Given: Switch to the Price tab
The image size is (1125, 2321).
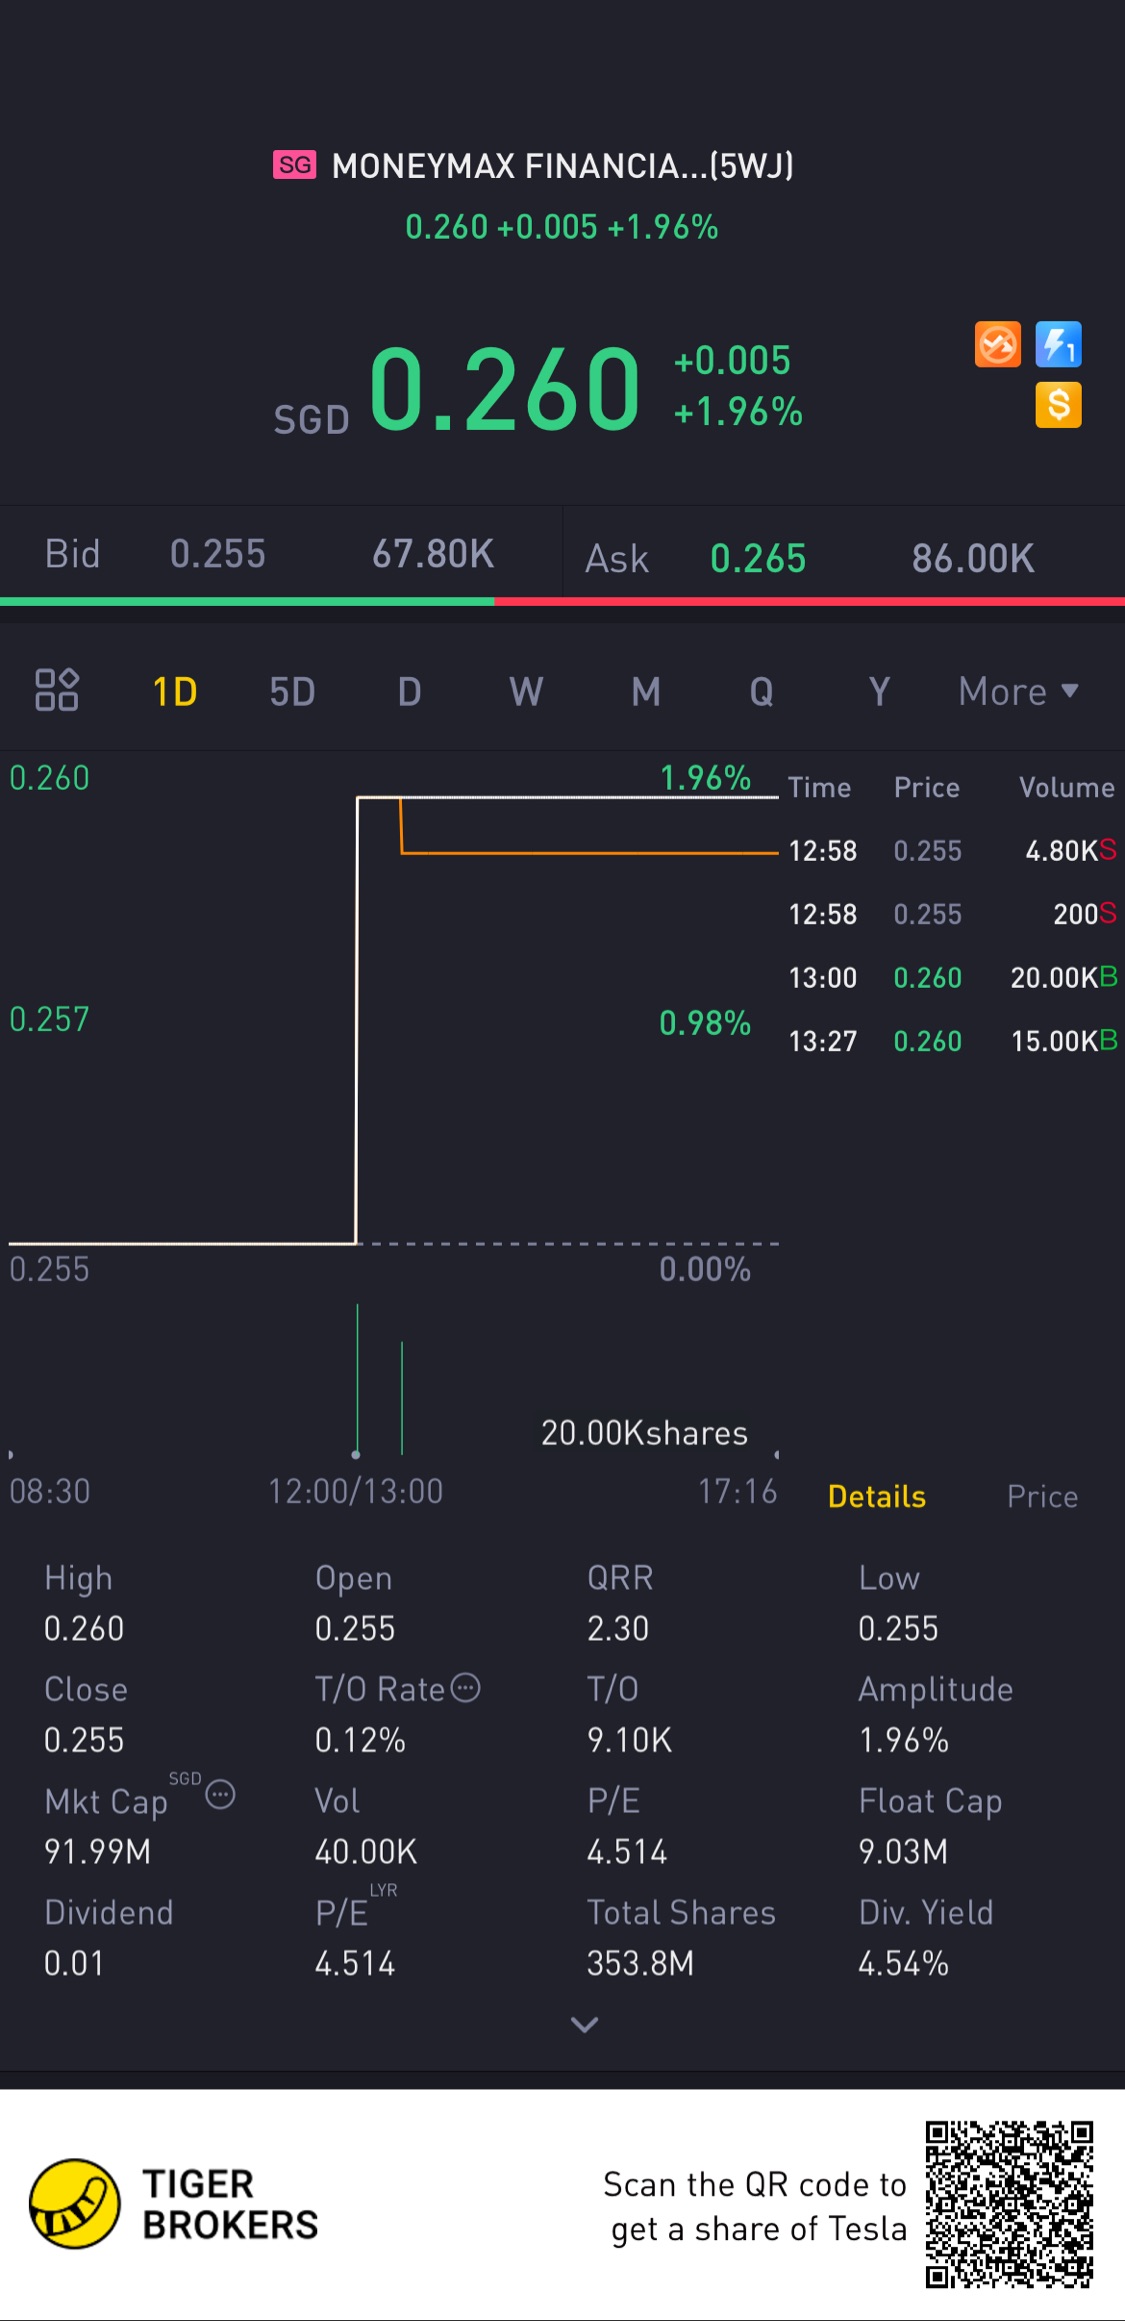Looking at the screenshot, I should (x=1042, y=1496).
